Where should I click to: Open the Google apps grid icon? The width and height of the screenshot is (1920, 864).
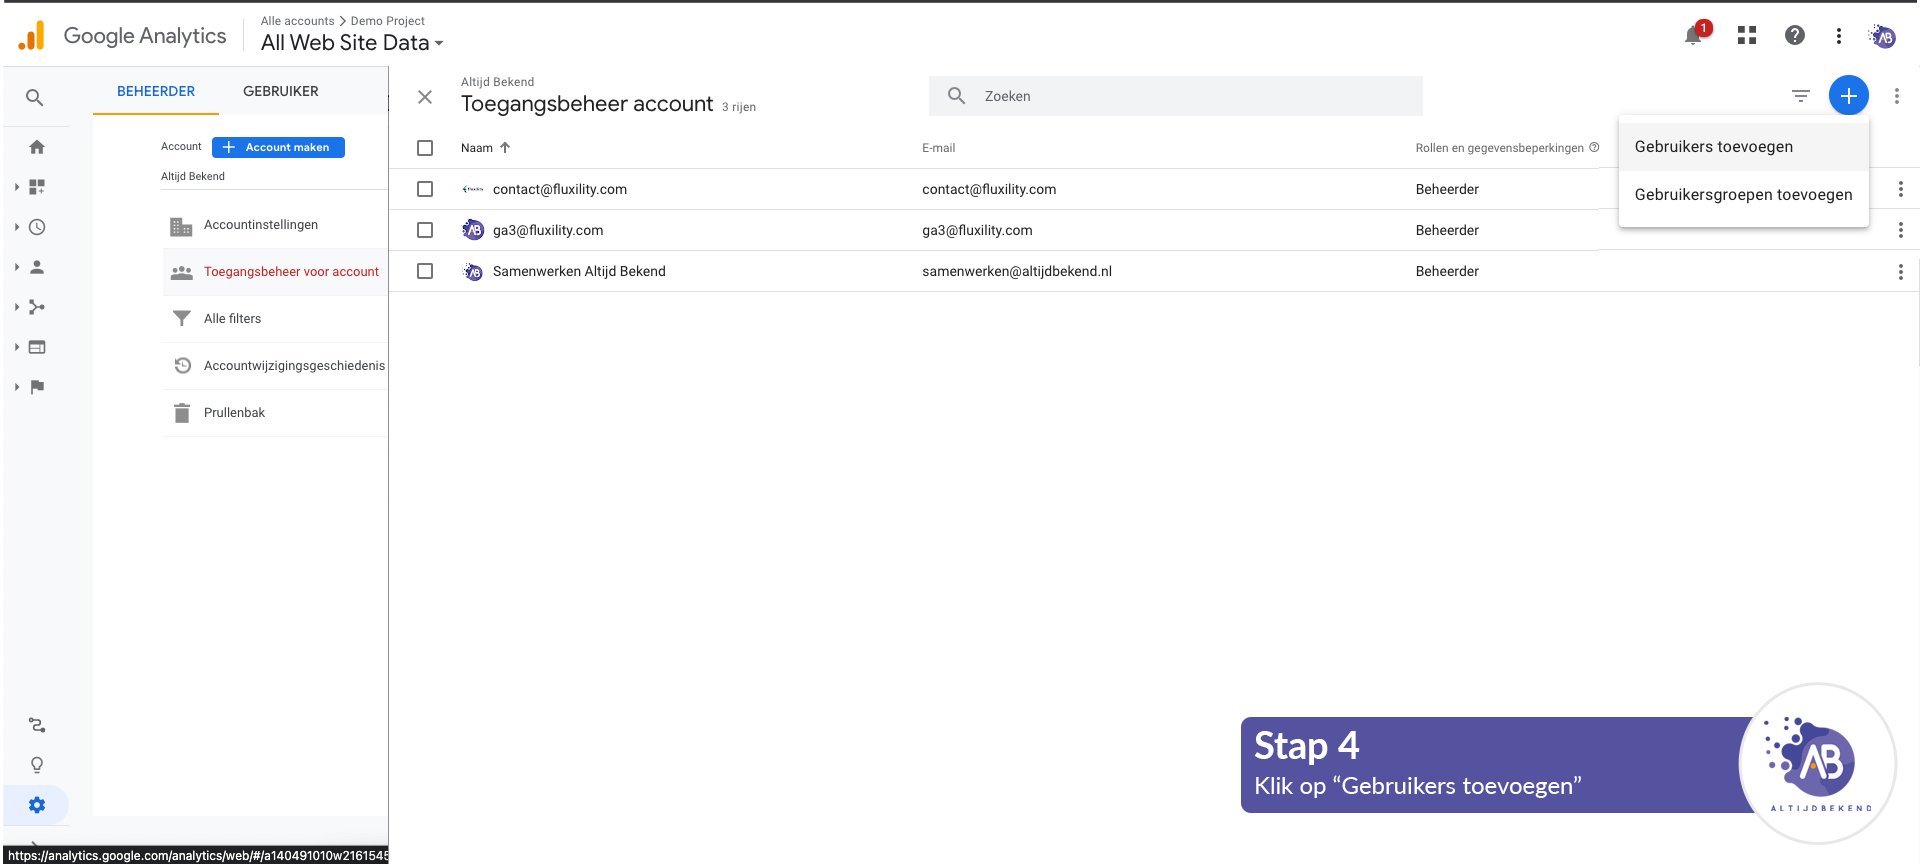pyautogui.click(x=1747, y=36)
